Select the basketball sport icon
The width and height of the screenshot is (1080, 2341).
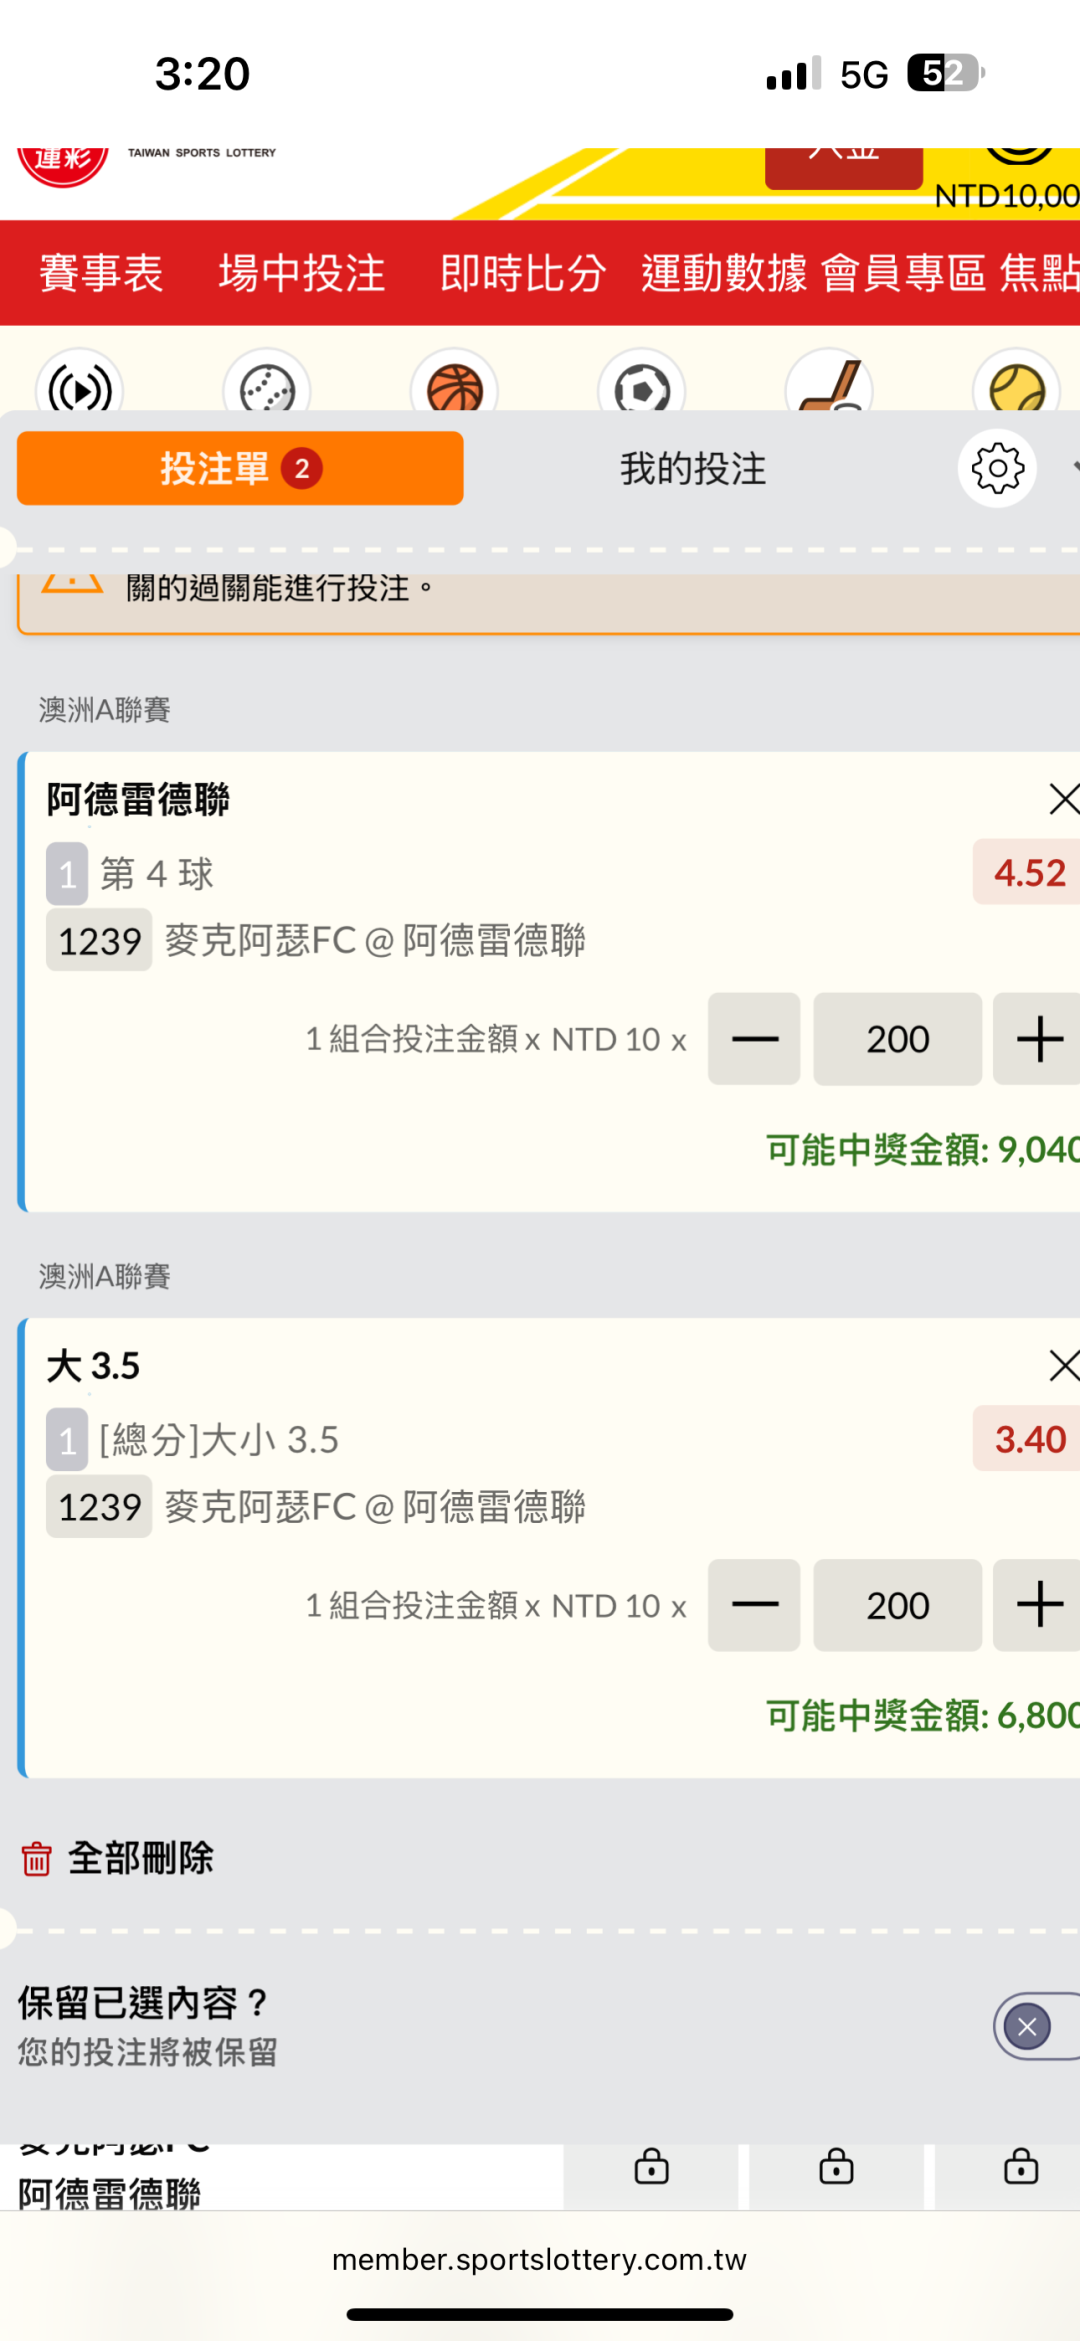(x=455, y=388)
